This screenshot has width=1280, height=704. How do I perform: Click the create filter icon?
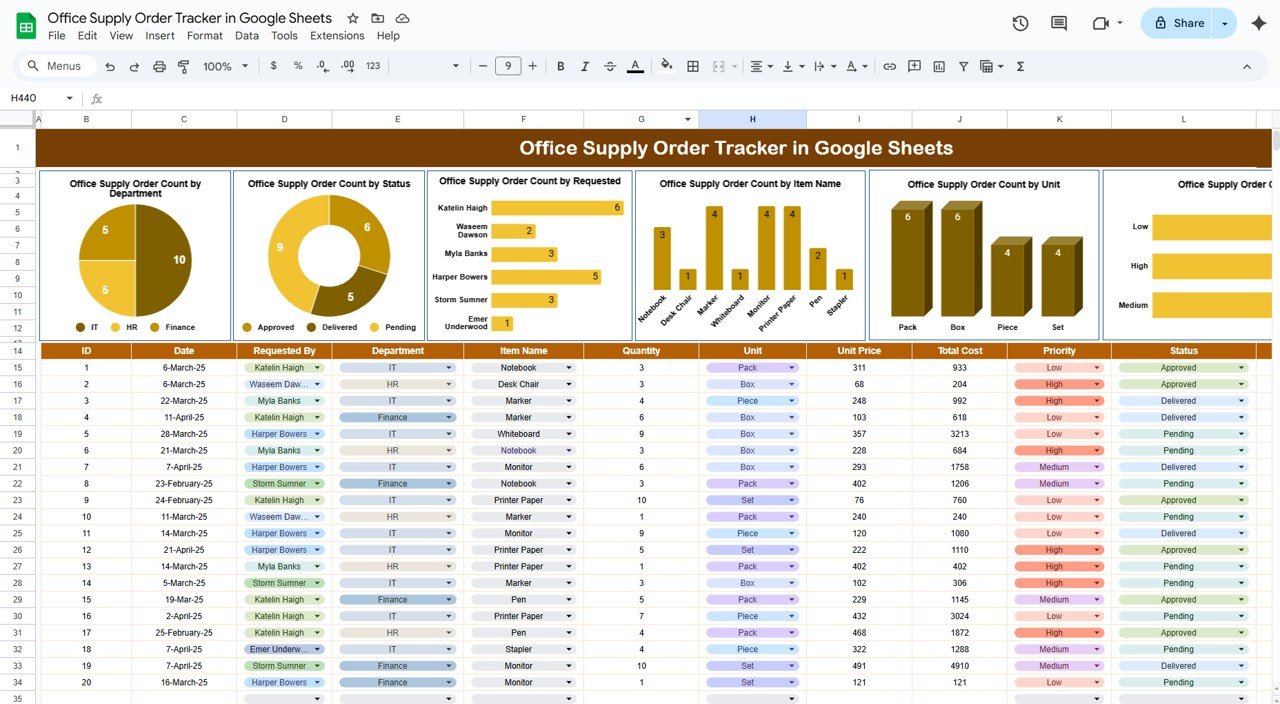point(964,66)
